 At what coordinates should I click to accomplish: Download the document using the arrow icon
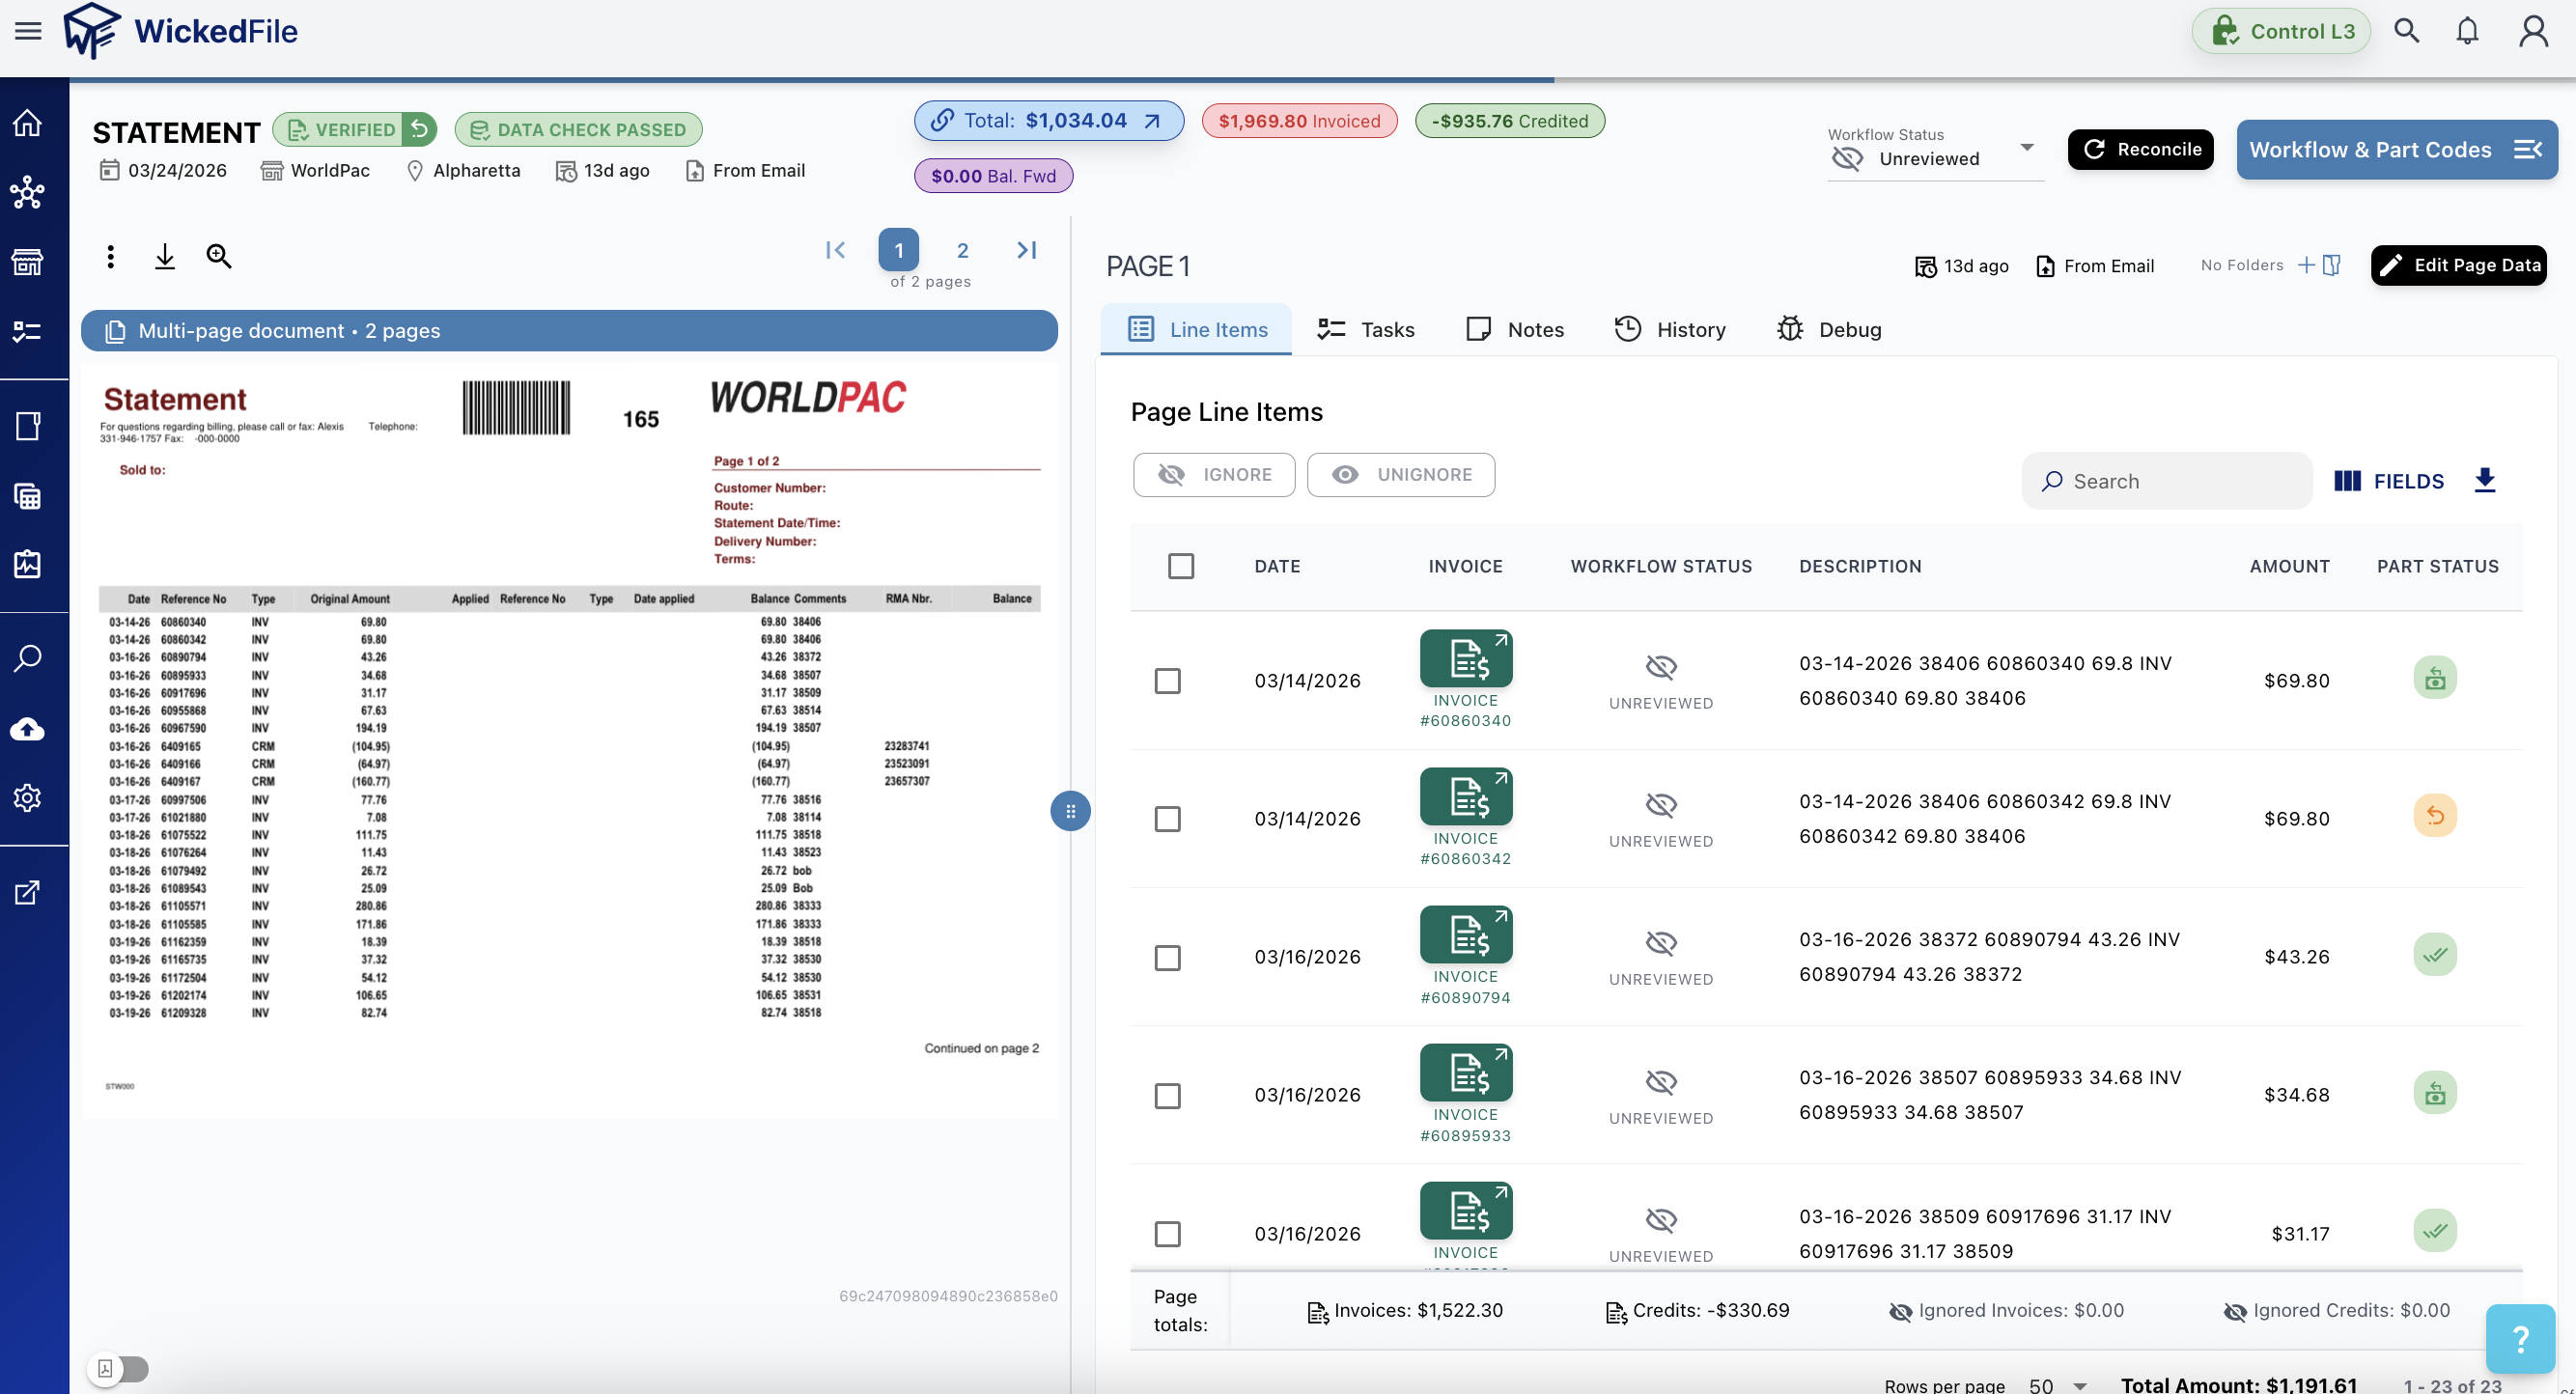coord(165,257)
